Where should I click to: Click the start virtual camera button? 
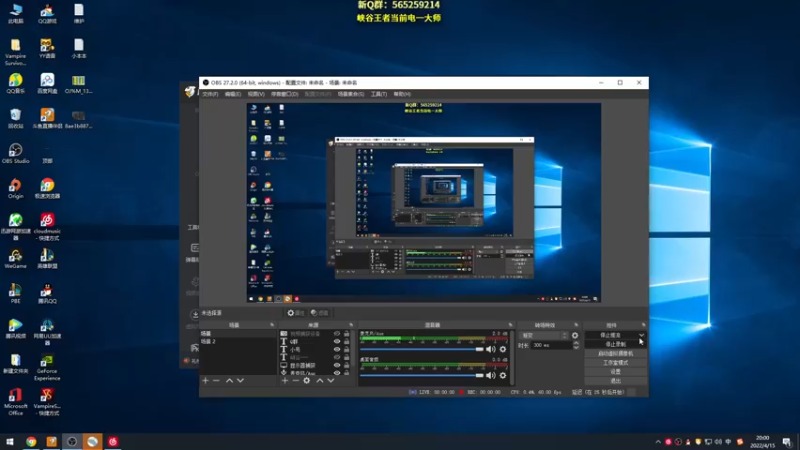[x=615, y=354]
